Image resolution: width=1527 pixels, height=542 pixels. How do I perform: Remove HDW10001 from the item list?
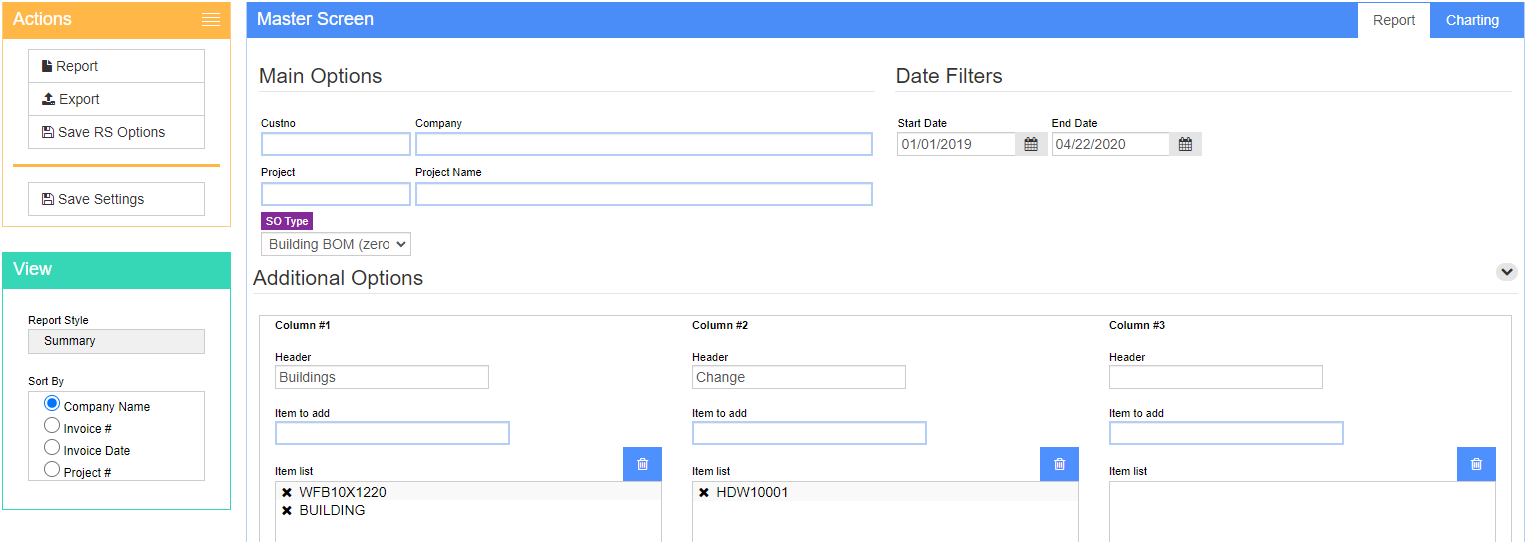704,492
